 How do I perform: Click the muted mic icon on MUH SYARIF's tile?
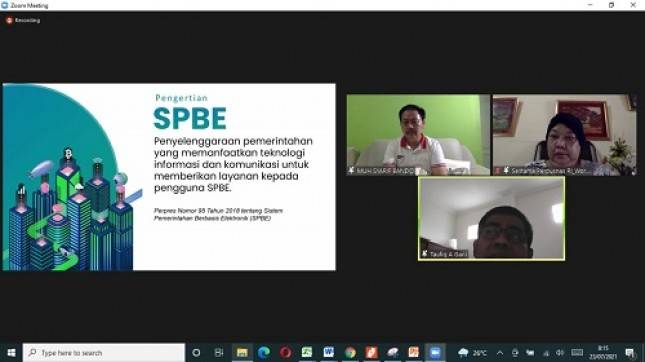pos(351,170)
